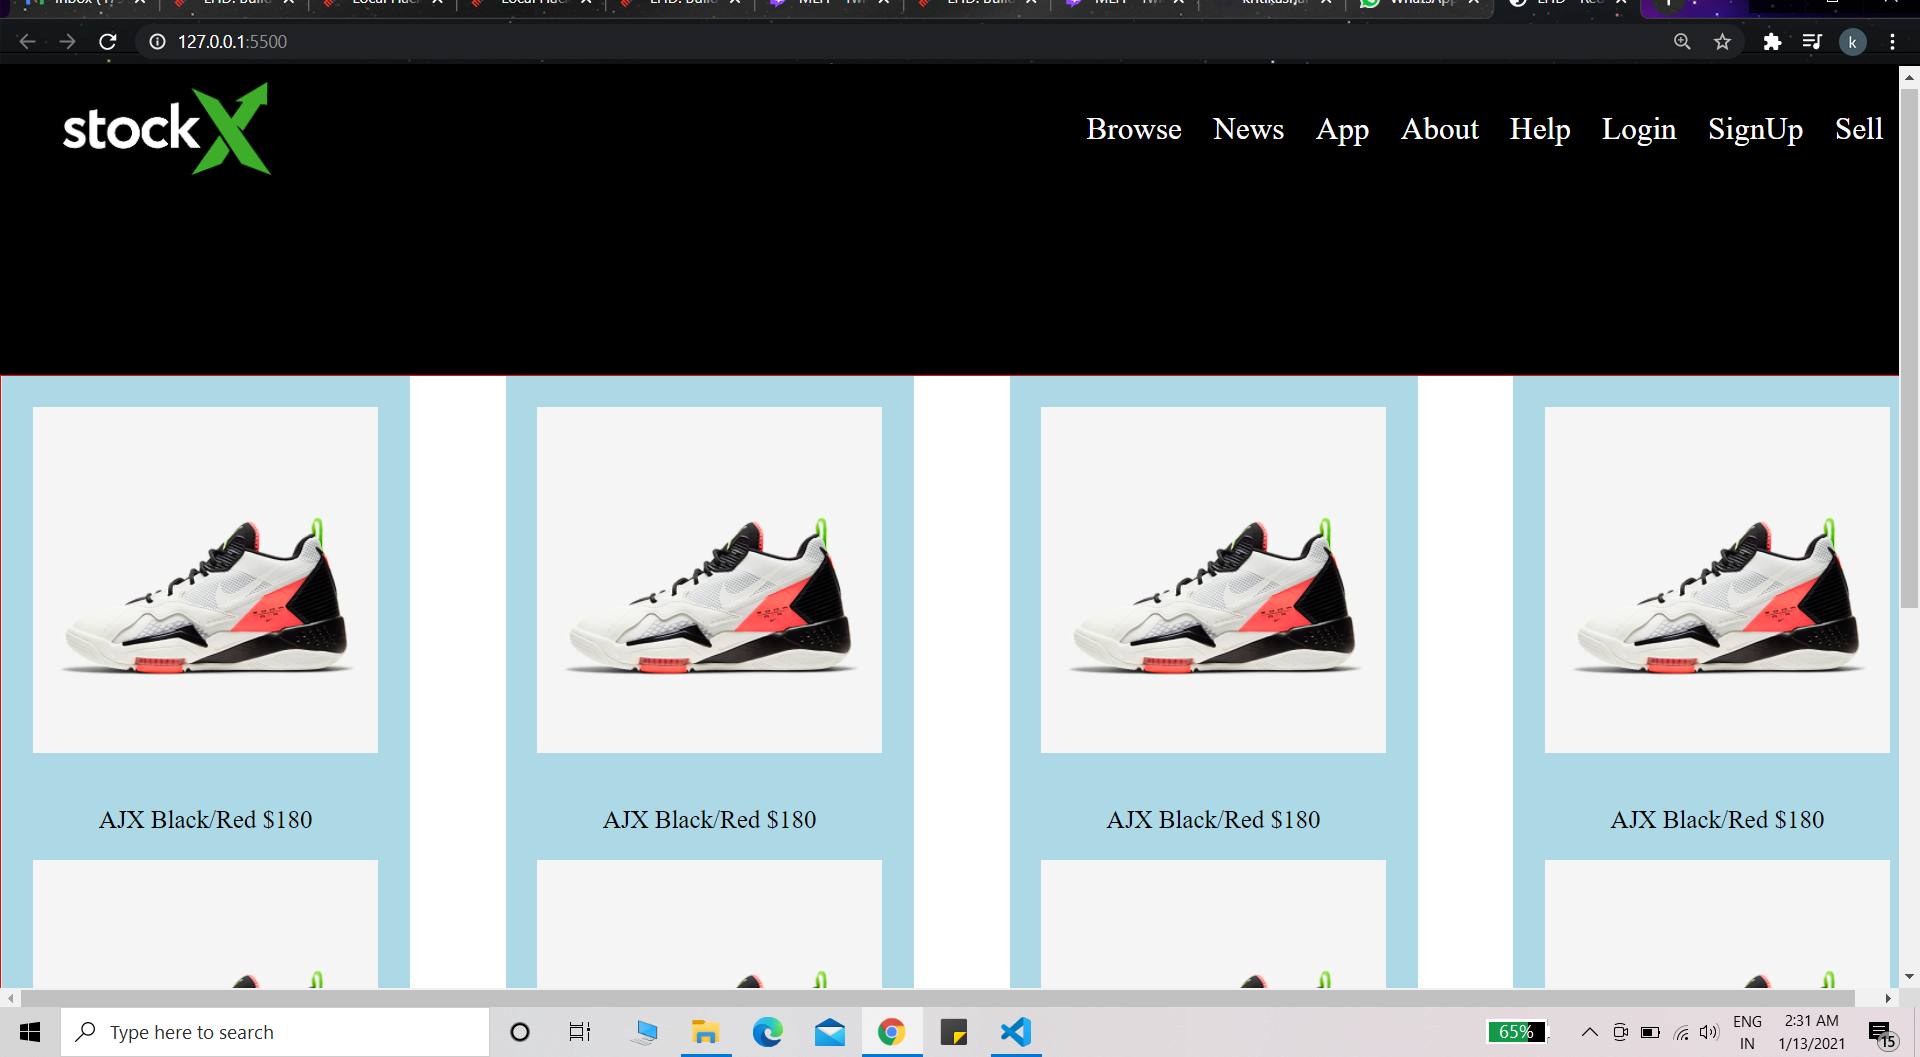
Task: View site information icon beside the address
Action: 157,42
